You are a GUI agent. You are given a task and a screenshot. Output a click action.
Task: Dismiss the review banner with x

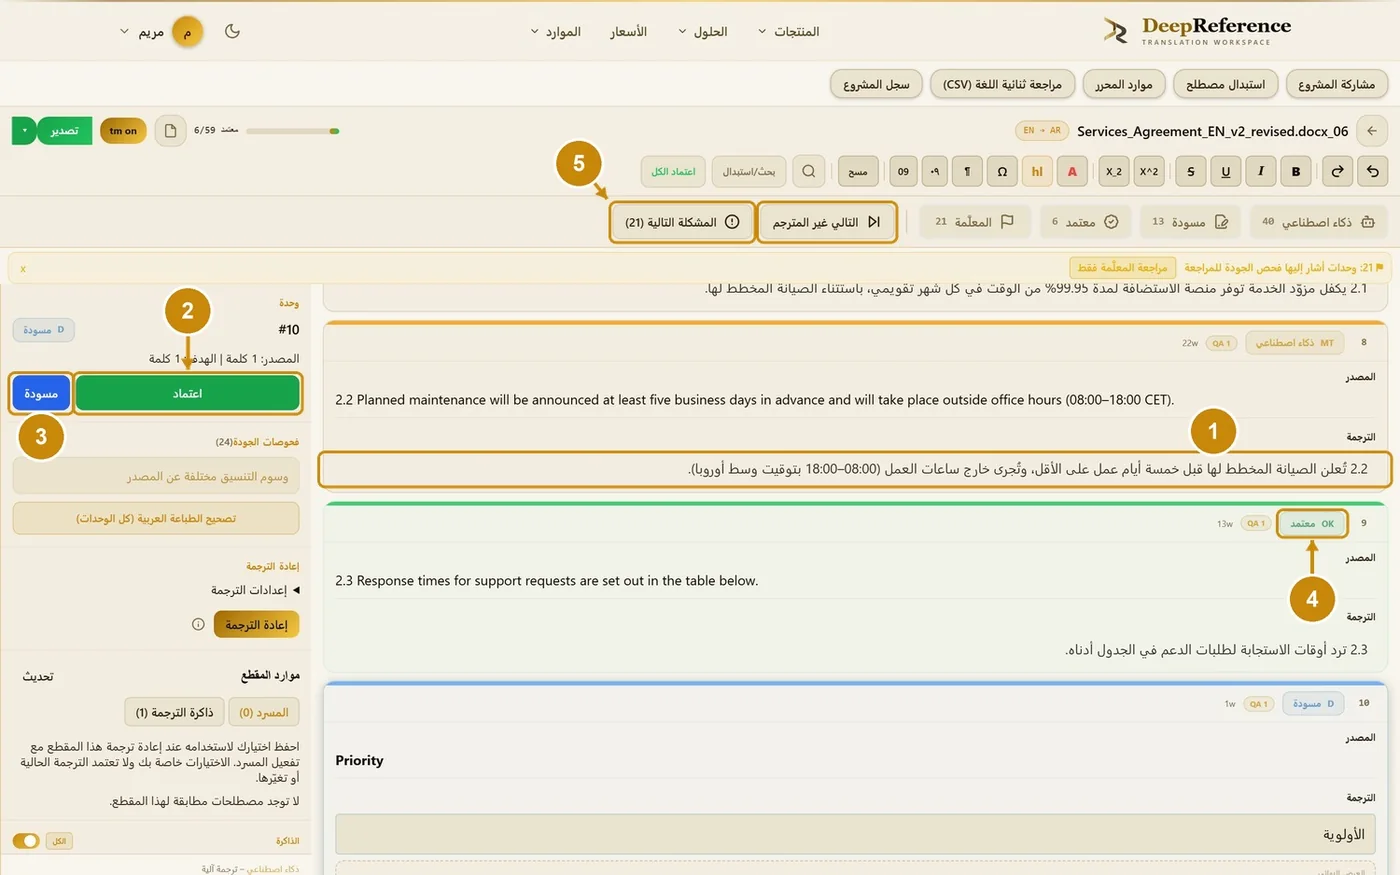tap(23, 268)
